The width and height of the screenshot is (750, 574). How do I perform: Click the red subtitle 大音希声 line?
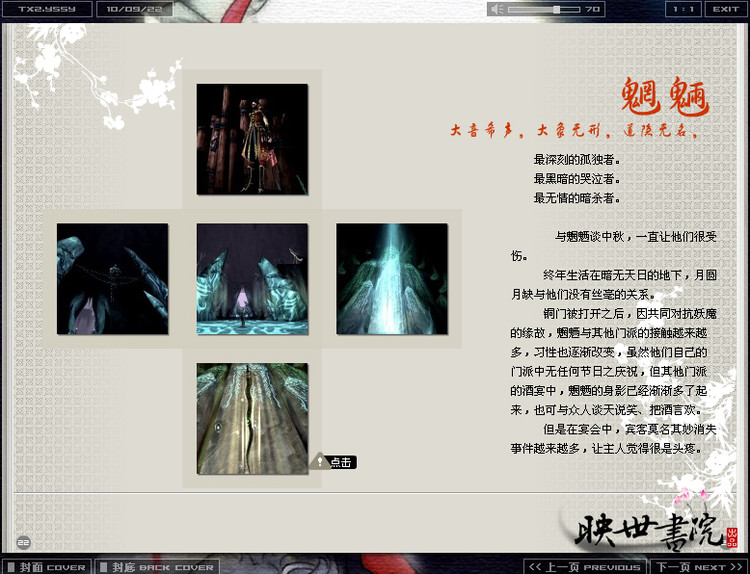[574, 130]
